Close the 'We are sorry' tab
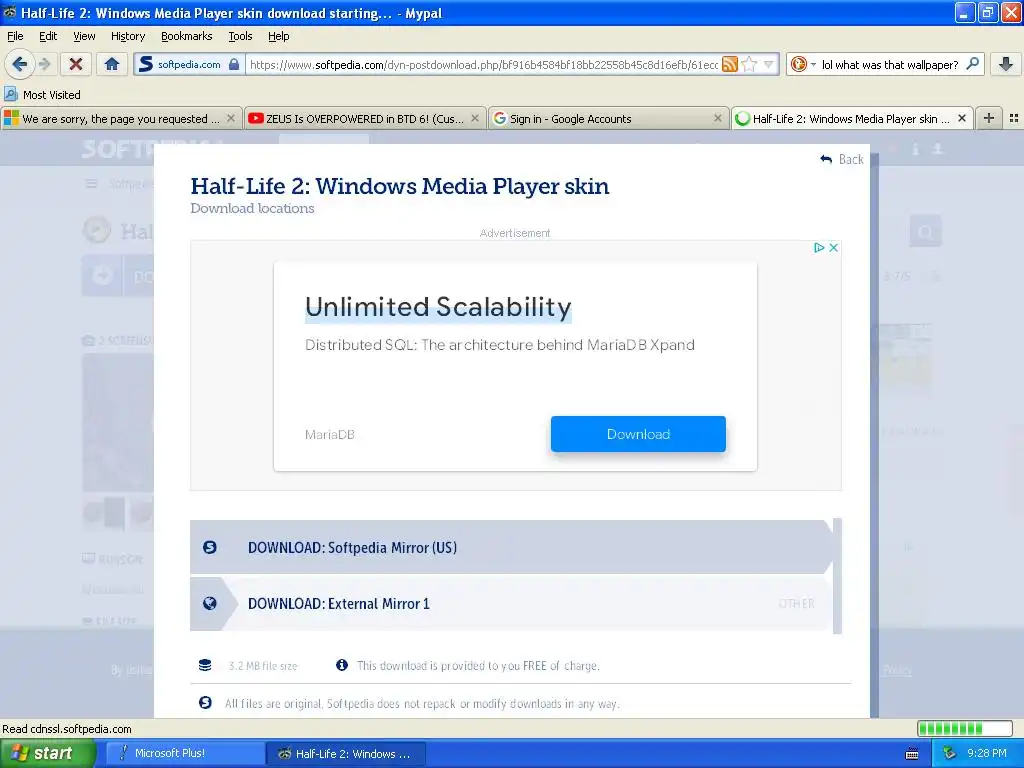This screenshot has height=768, width=1024. tap(231, 118)
